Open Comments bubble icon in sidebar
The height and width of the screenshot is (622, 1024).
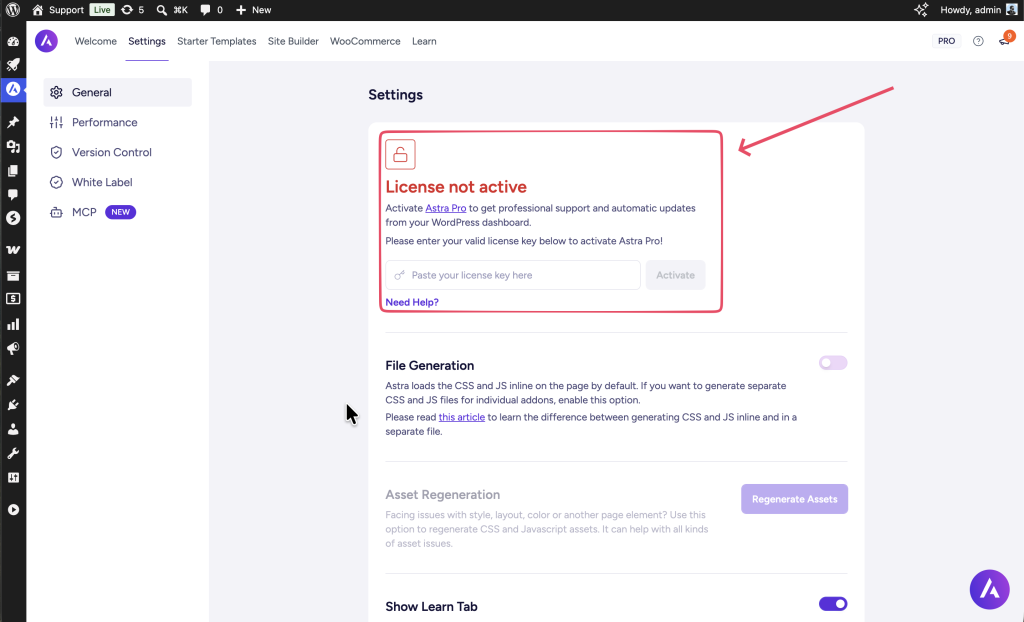pyautogui.click(x=13, y=195)
